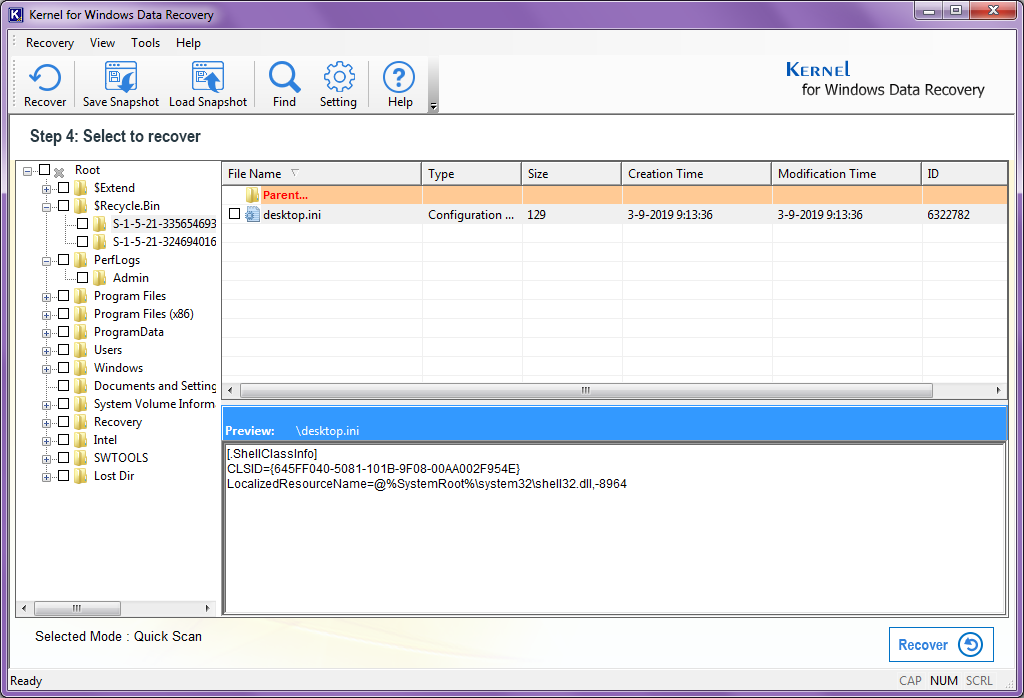
Task: Expand the Users tree node
Action: click(x=46, y=351)
